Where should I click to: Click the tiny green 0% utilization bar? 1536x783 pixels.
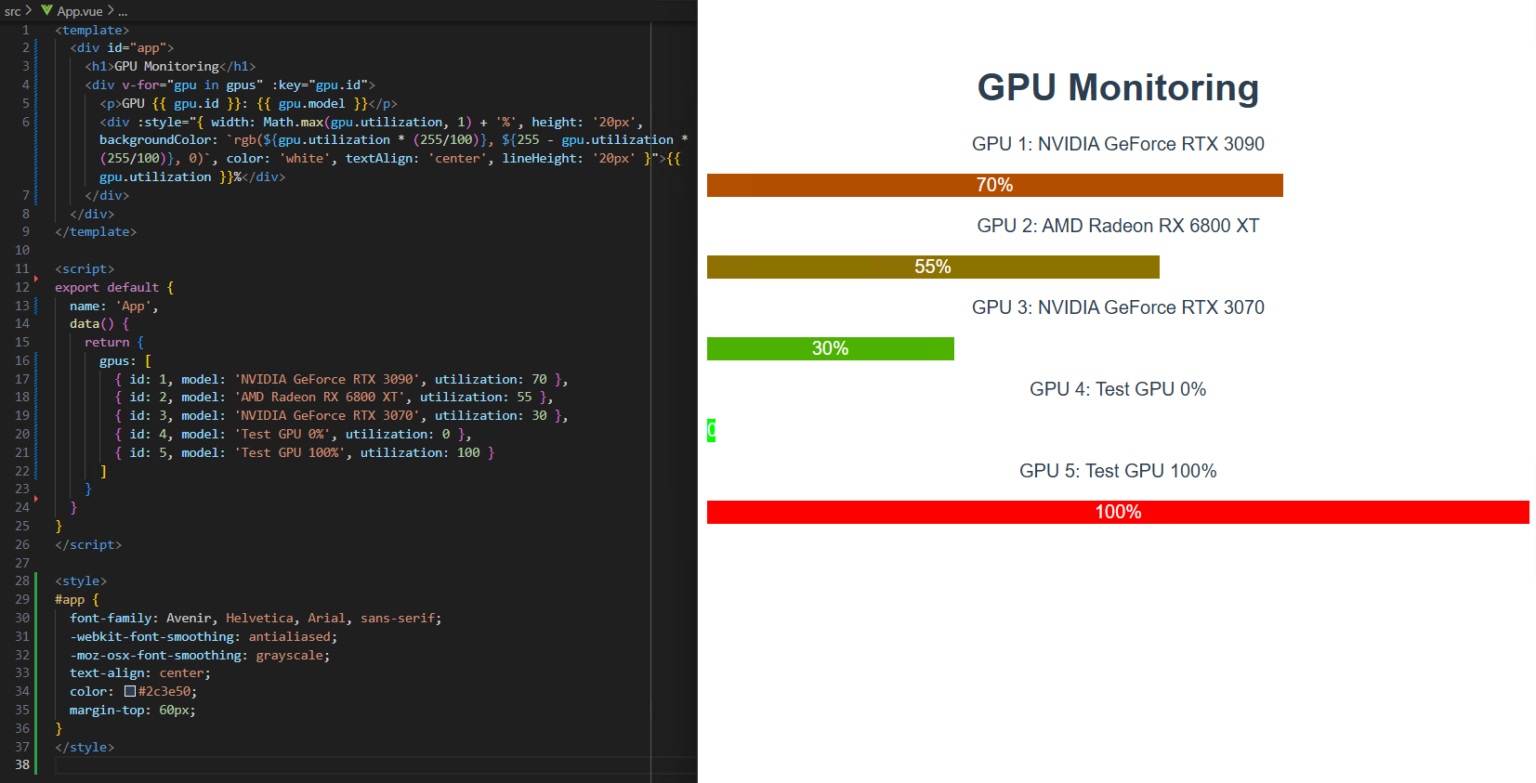[x=711, y=431]
